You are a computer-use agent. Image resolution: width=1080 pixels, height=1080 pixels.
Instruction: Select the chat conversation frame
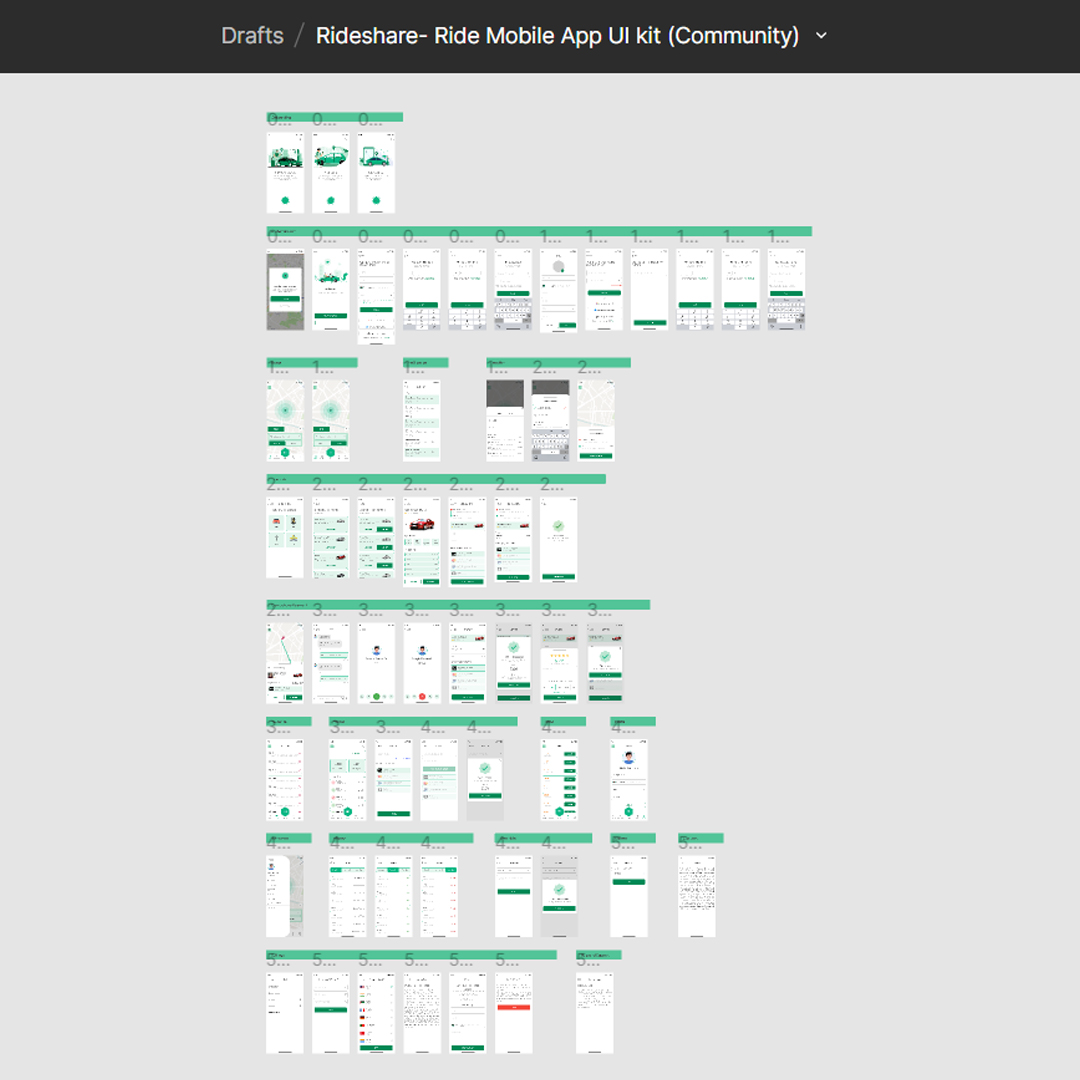[330, 663]
